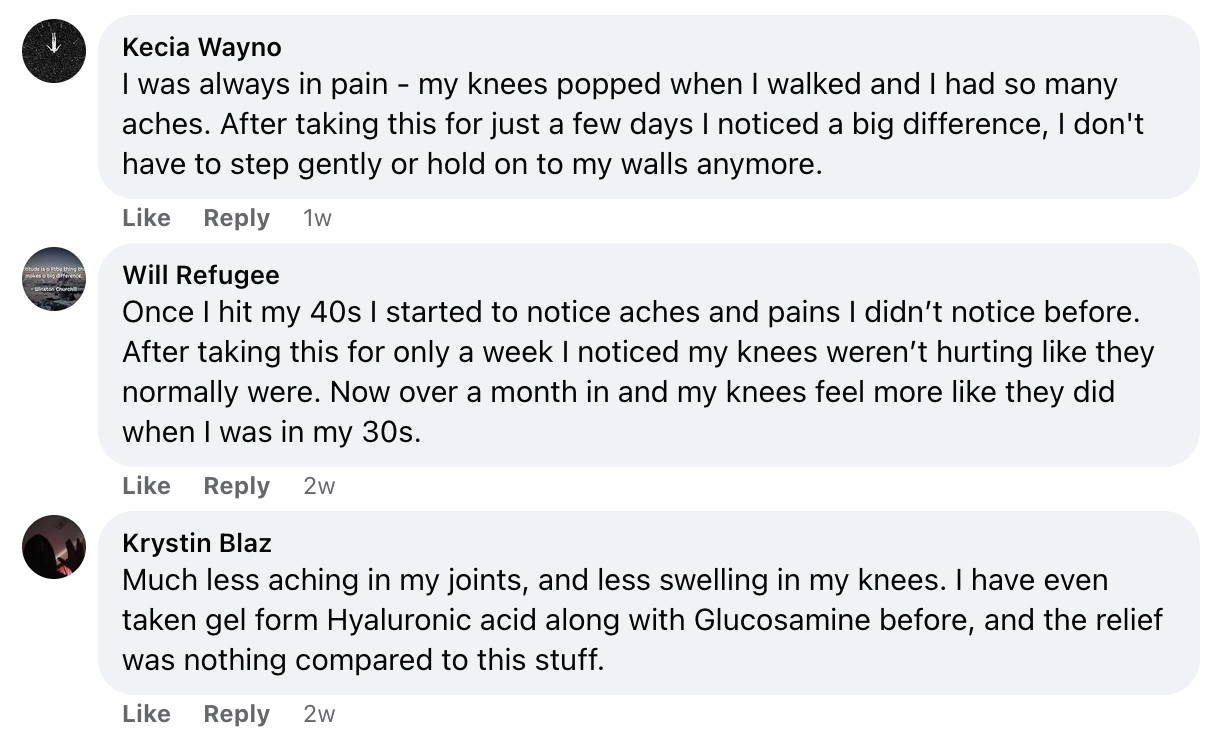Like Will Refugee's comment
Image resolution: width=1218 pixels, height=738 pixels.
(x=147, y=486)
